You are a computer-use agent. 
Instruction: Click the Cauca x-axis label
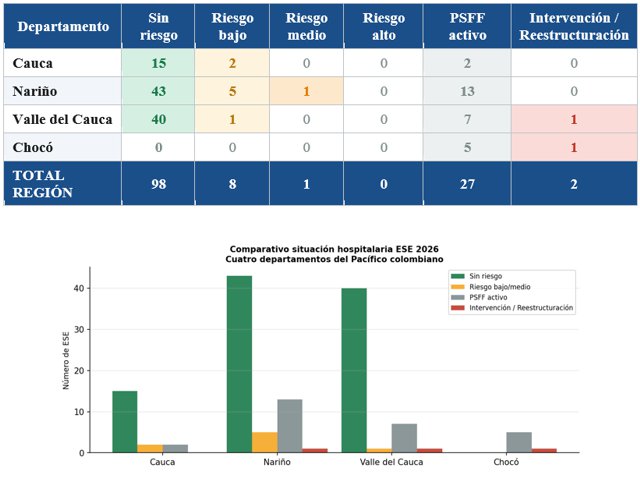(162, 462)
